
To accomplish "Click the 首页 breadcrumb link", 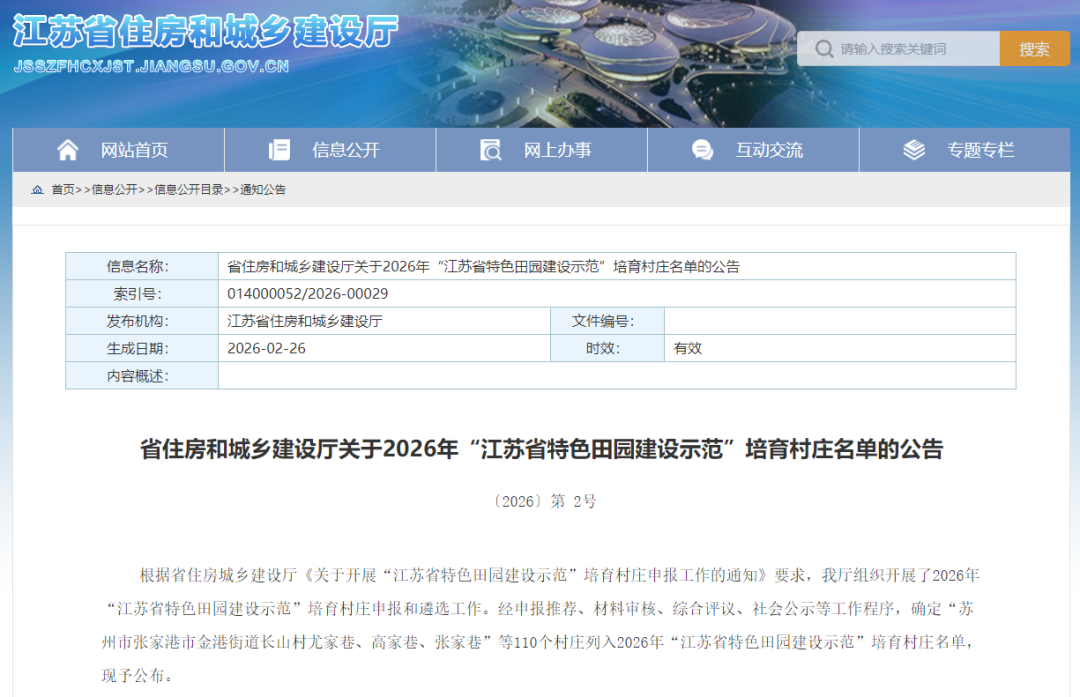I will point(63,189).
